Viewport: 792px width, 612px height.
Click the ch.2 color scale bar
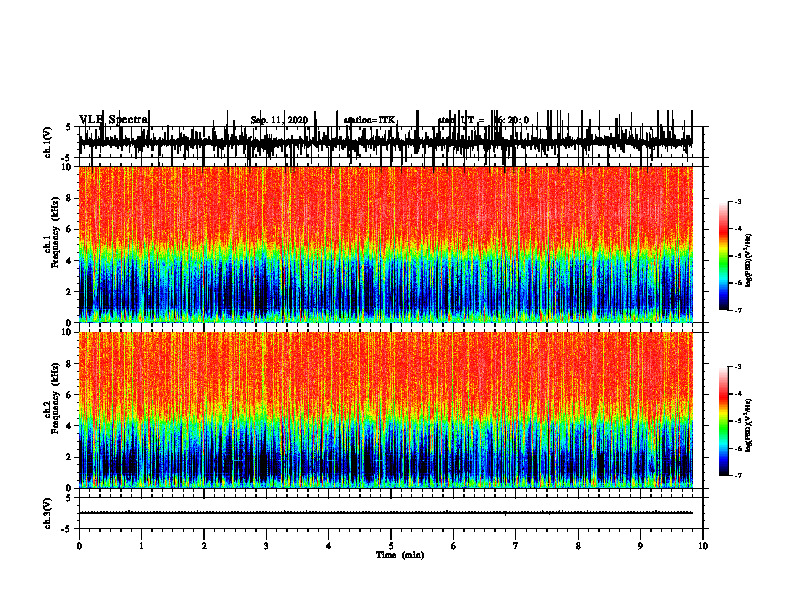[x=724, y=421]
